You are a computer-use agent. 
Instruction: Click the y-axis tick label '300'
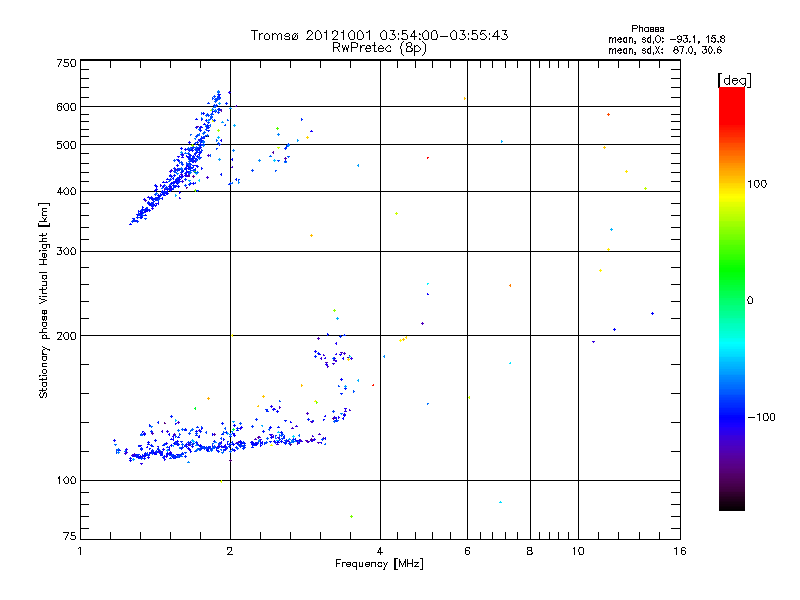coord(66,252)
